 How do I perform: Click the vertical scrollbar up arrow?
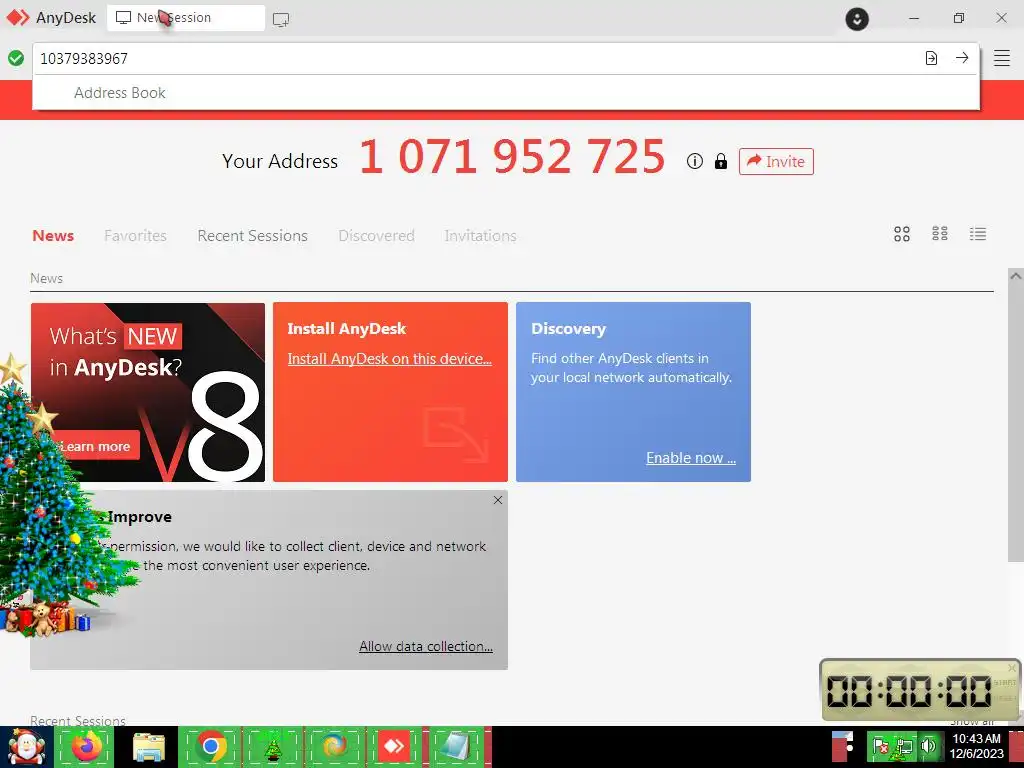point(1016,276)
